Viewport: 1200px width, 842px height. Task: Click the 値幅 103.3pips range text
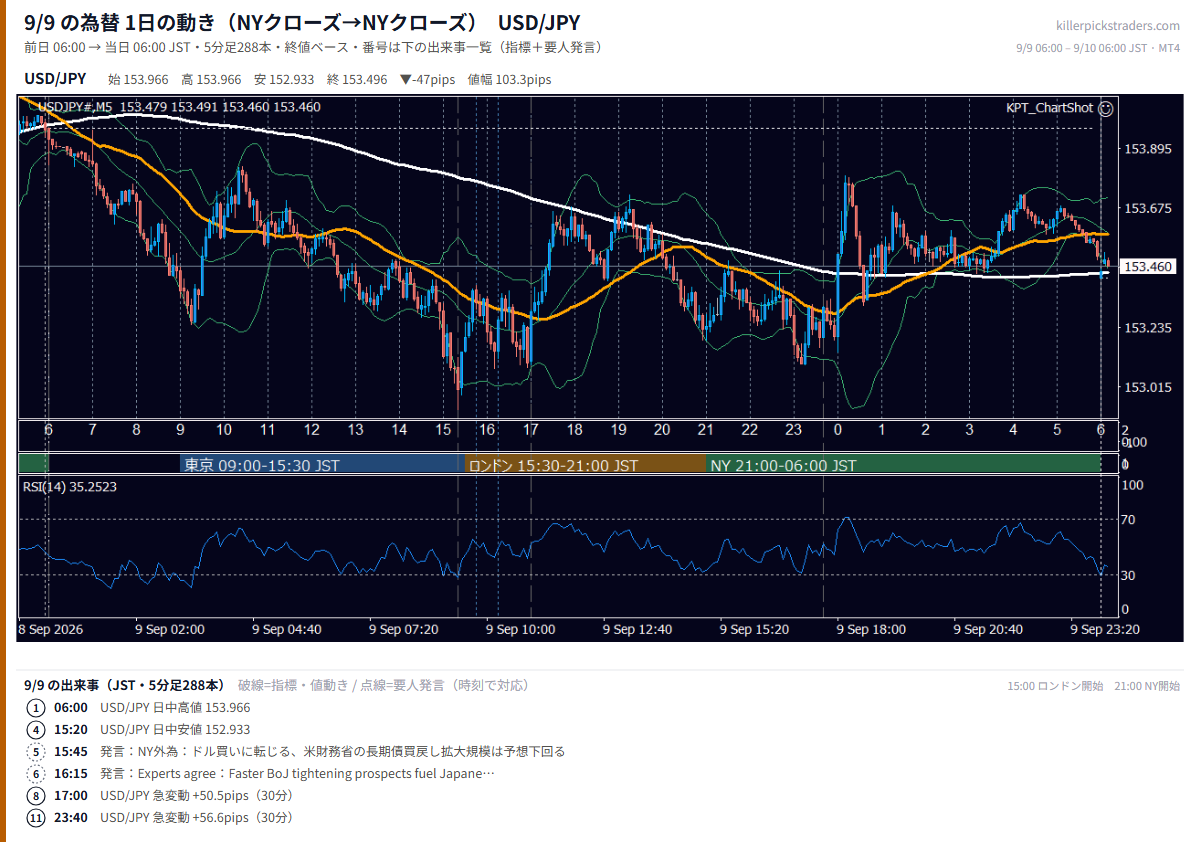pyautogui.click(x=509, y=79)
